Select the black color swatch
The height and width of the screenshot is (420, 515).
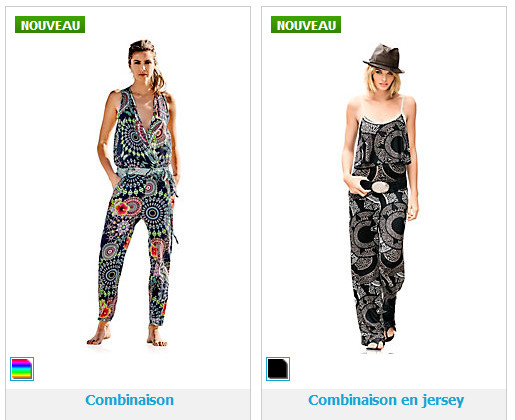[278, 369]
